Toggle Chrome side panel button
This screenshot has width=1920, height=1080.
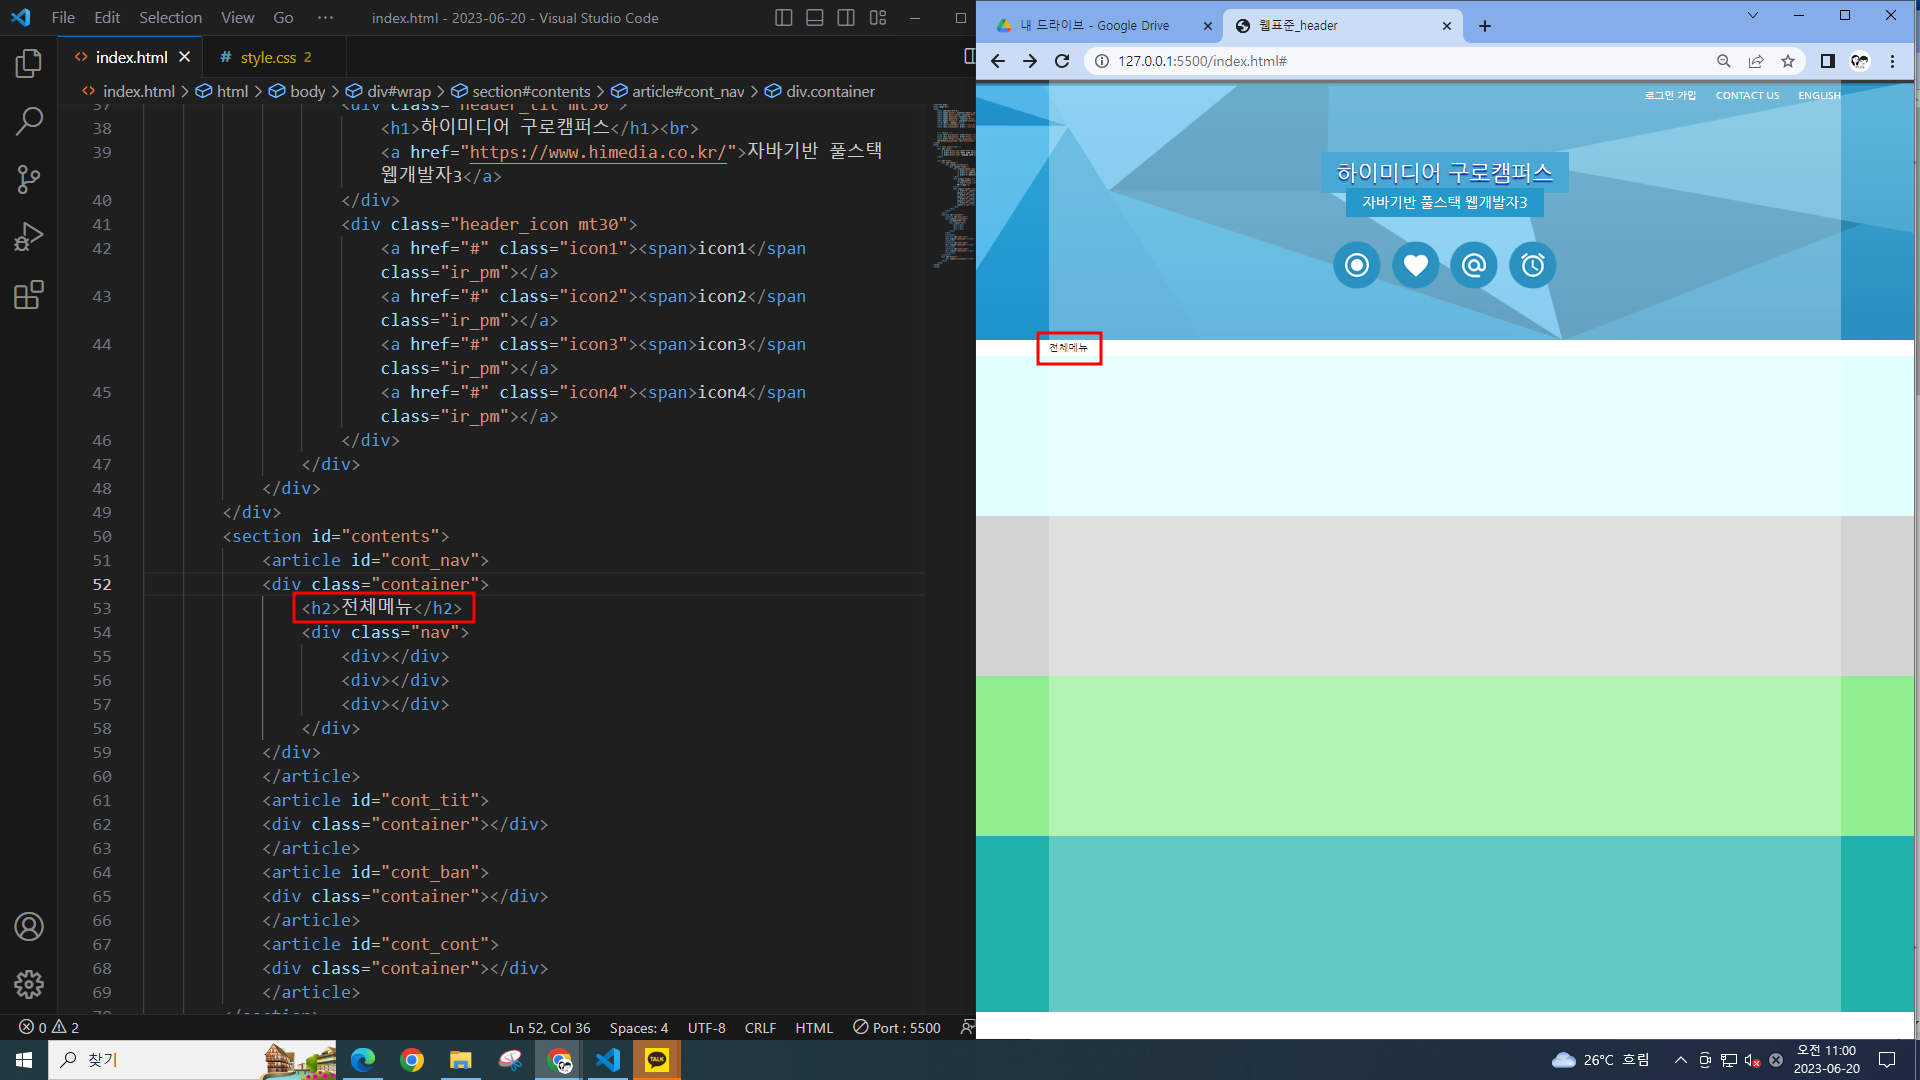point(1827,61)
